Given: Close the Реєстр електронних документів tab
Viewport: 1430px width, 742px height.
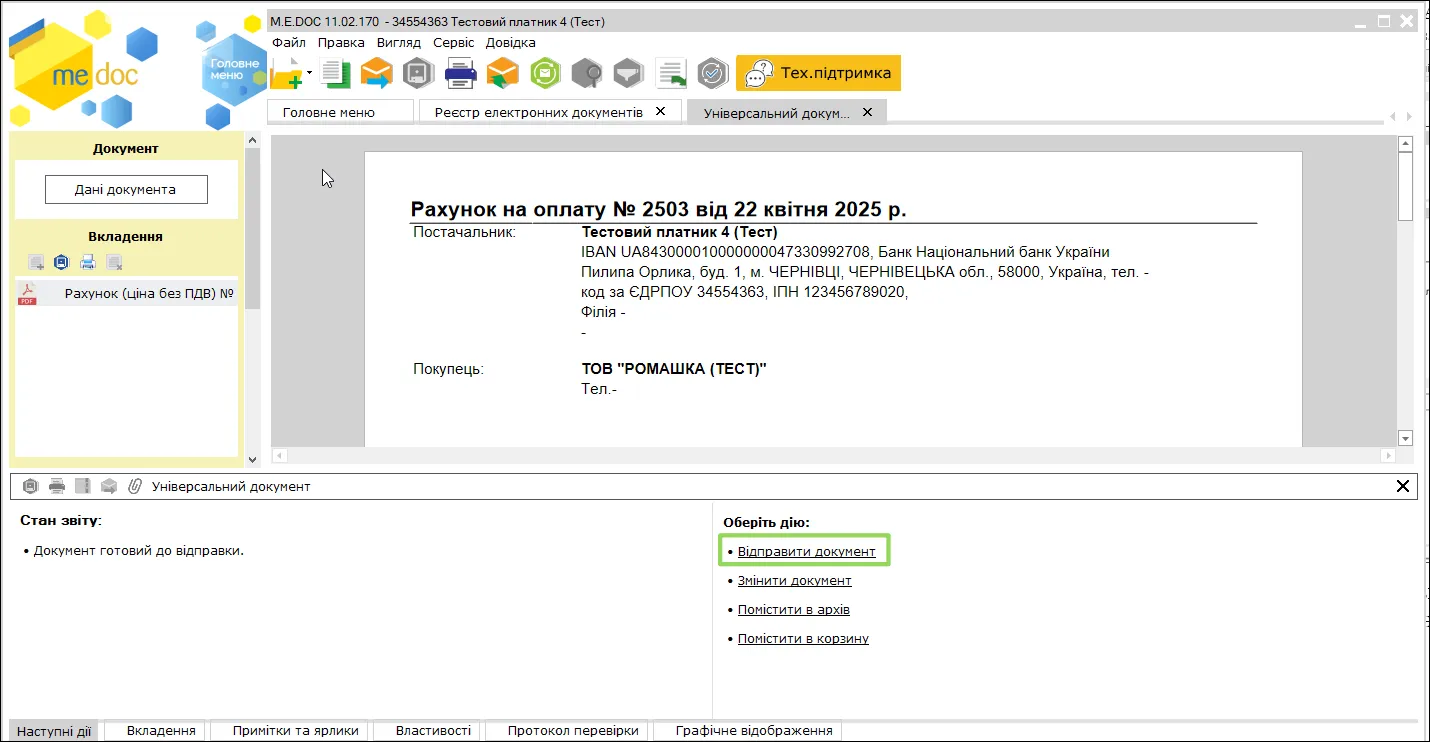Looking at the screenshot, I should (x=660, y=111).
